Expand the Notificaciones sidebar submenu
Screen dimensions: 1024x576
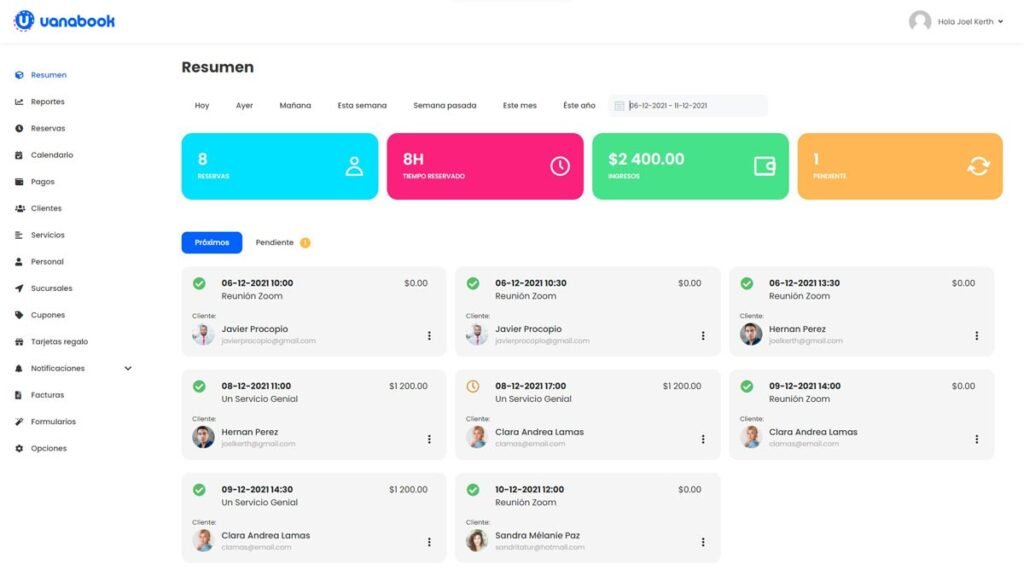tap(128, 368)
